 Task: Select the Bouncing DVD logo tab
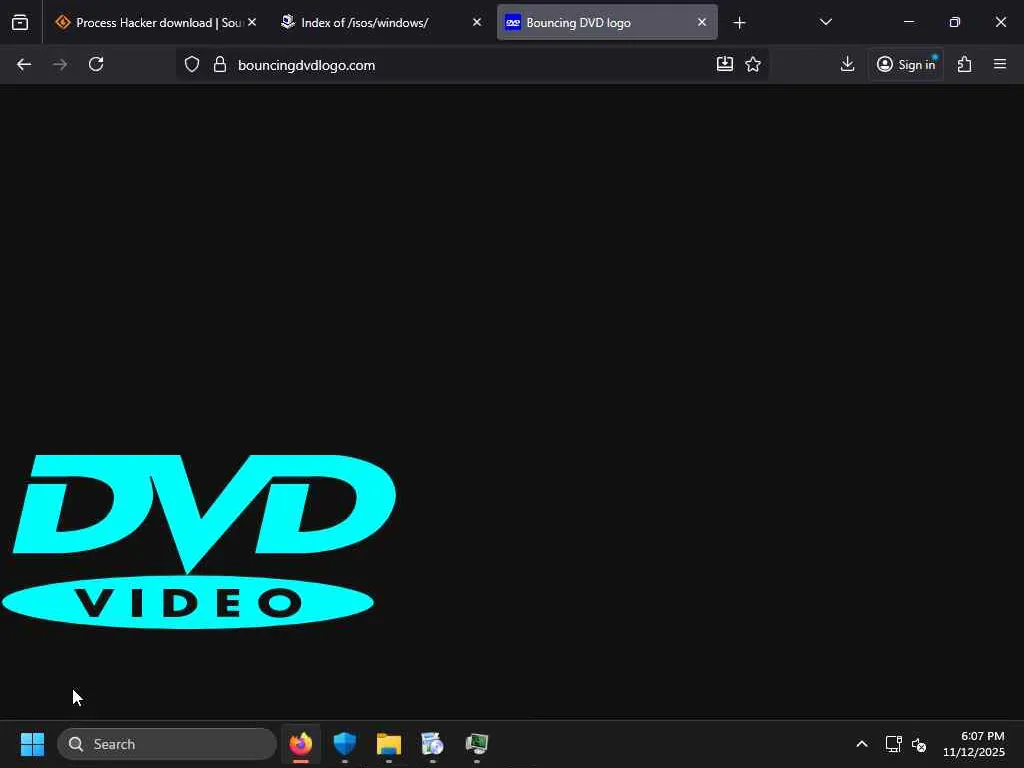(607, 22)
